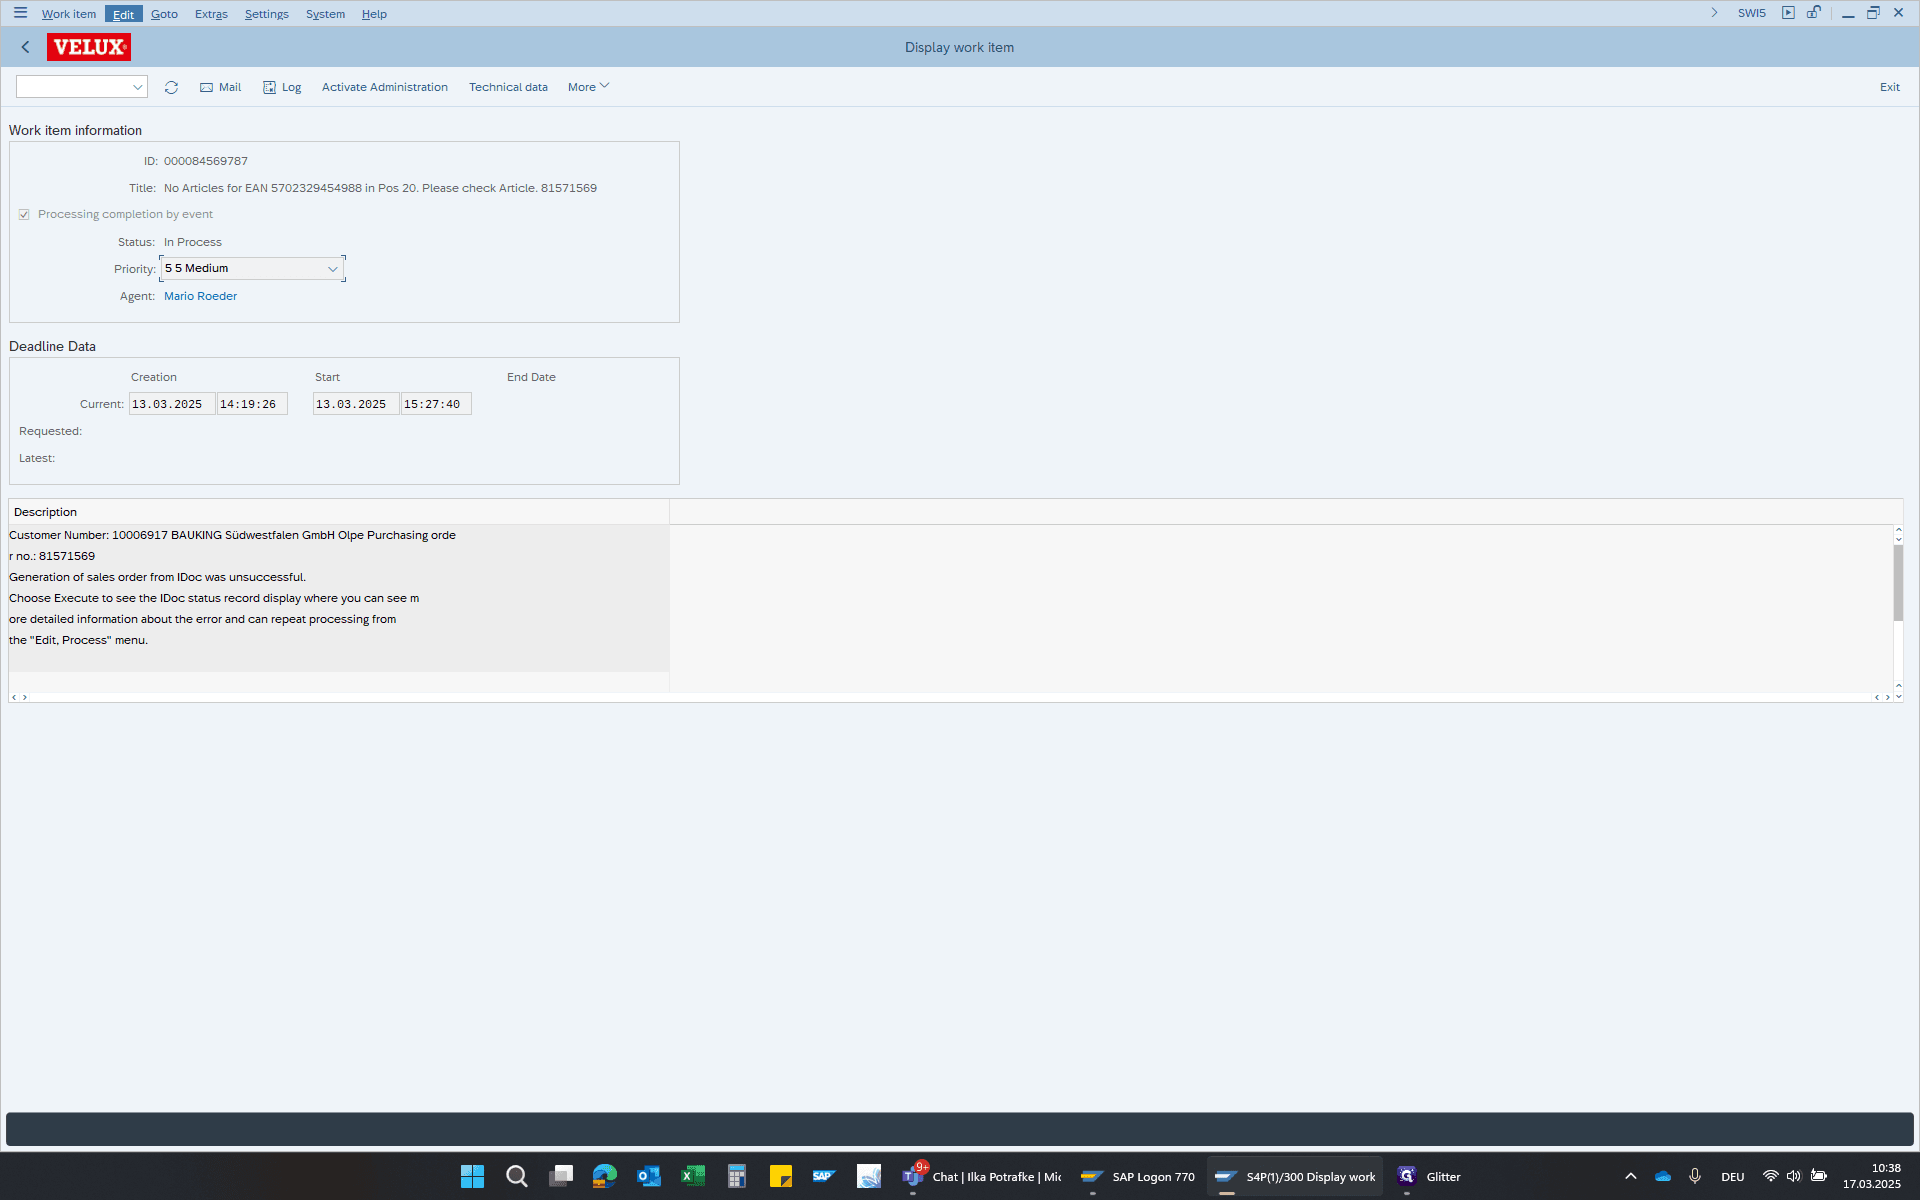Open Calculator from taskbar
Viewport: 1920px width, 1200px height.
tap(736, 1176)
